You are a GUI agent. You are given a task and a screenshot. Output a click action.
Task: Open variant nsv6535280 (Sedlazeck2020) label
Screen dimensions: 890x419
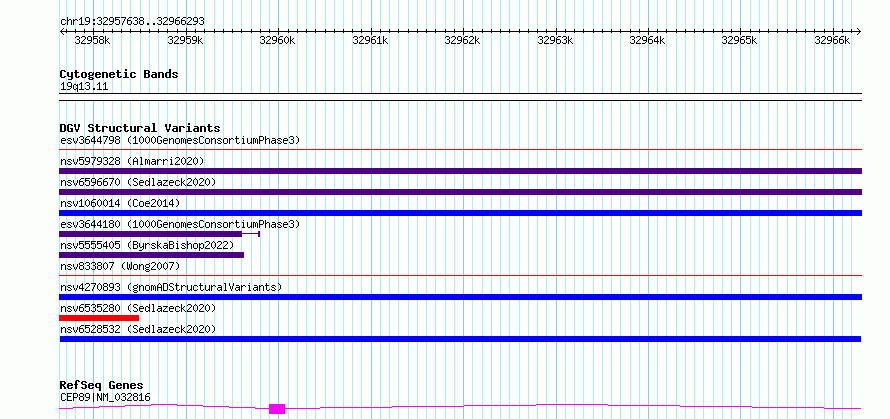[138, 308]
